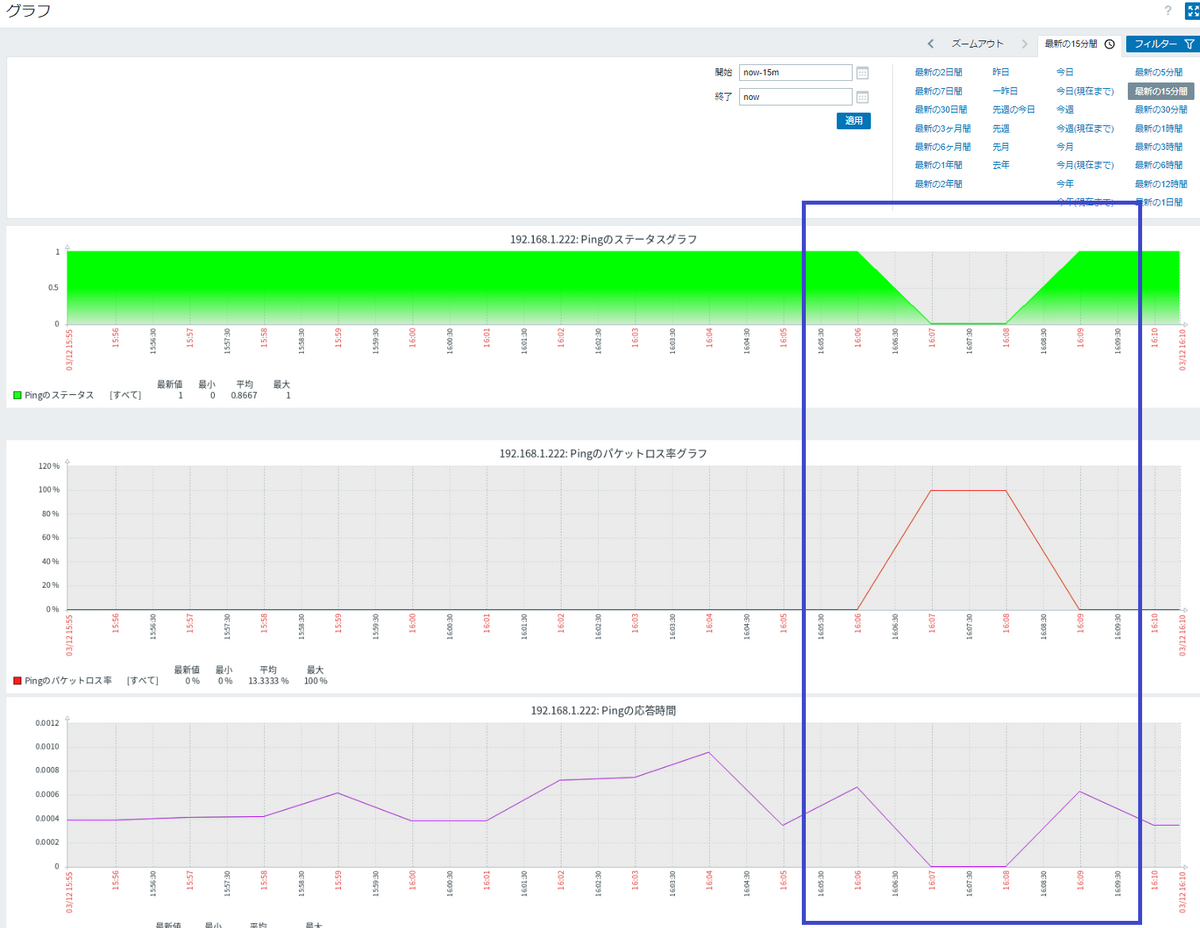Screen dimensions: 1200x928
Task: Select the 最新の15分間 time tab
Action: [x=1071, y=44]
